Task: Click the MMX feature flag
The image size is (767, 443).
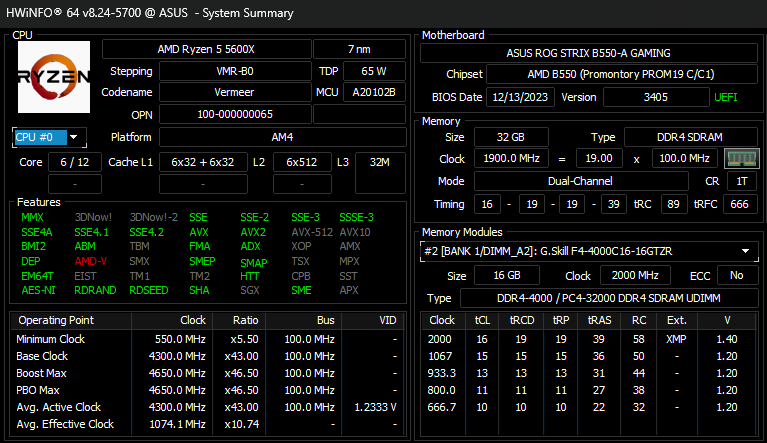Action: pyautogui.click(x=32, y=217)
